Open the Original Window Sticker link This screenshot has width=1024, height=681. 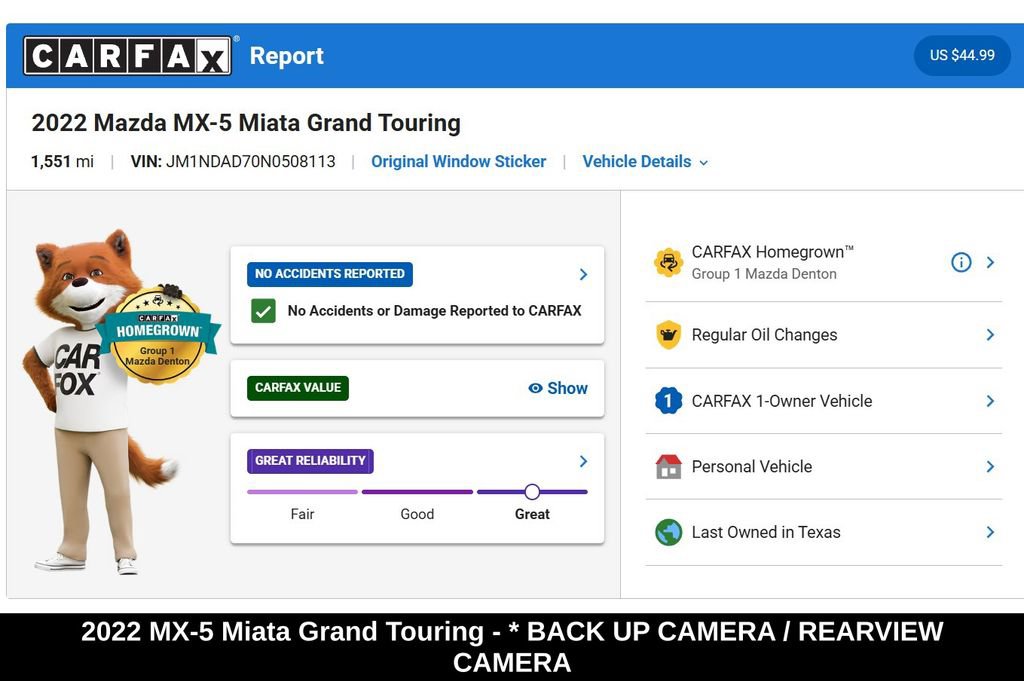(x=458, y=161)
